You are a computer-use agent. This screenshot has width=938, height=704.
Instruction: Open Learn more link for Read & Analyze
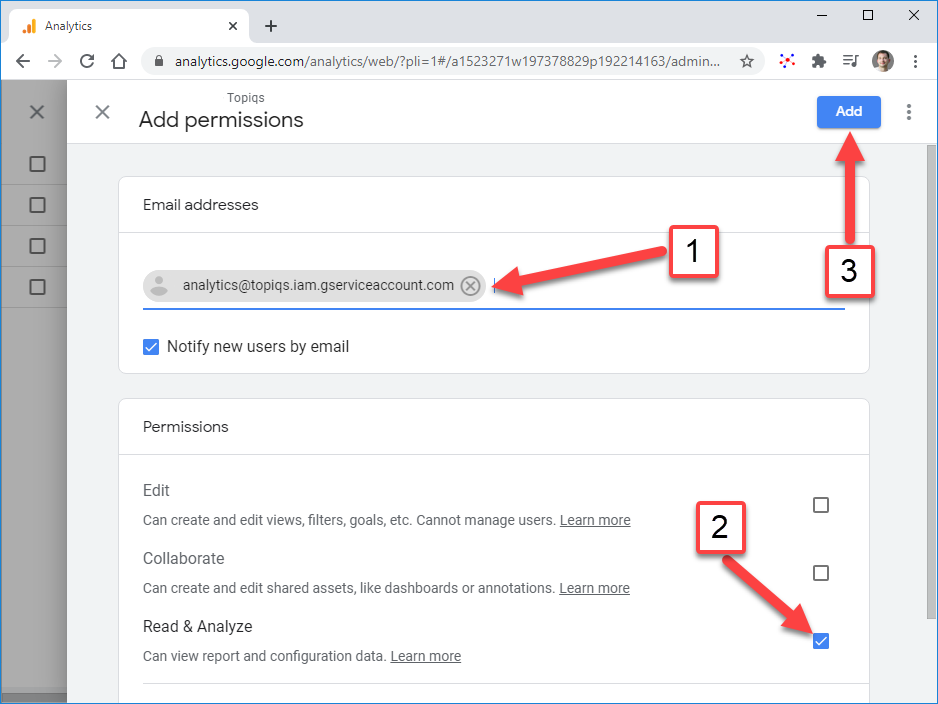[426, 656]
